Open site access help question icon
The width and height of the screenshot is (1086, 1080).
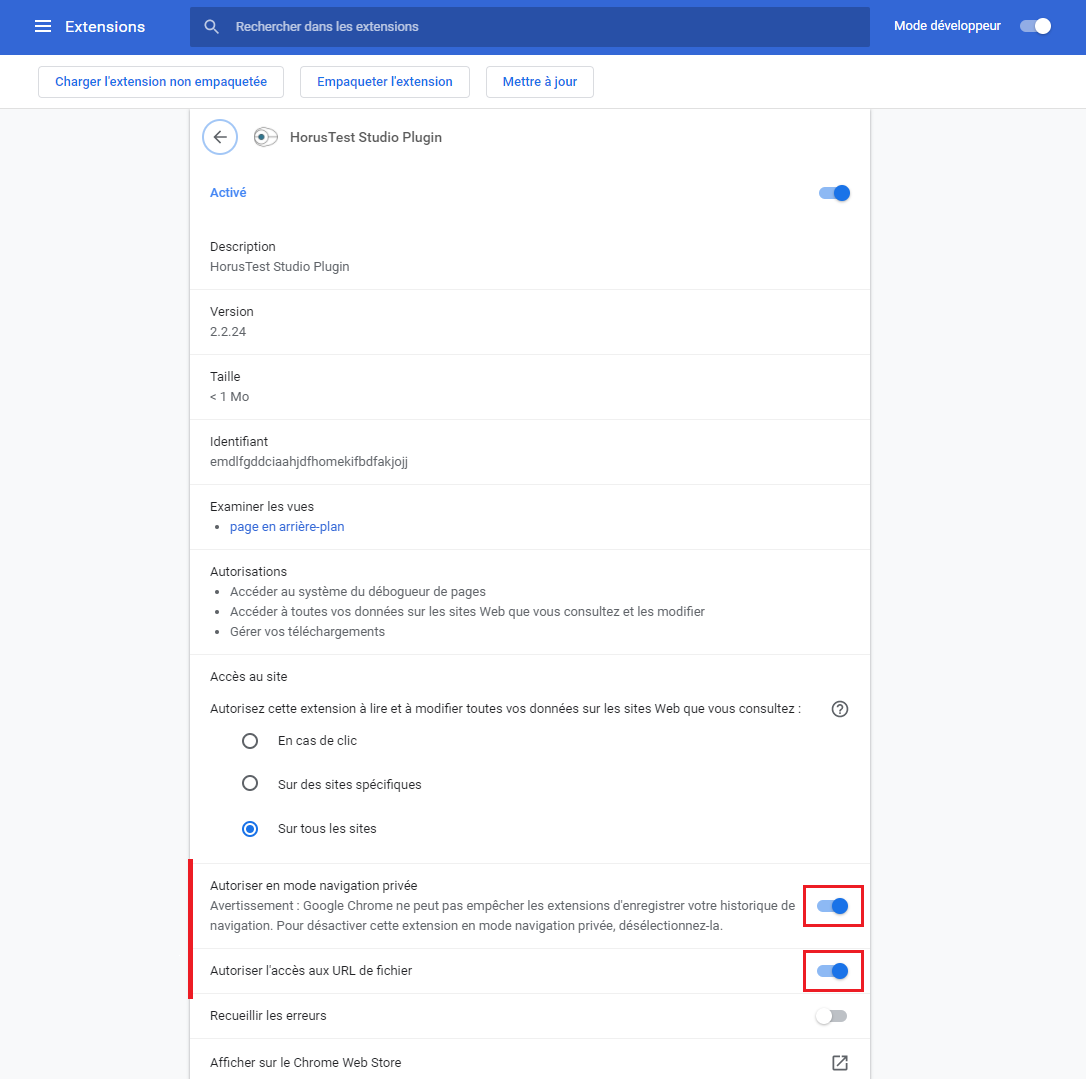840,709
